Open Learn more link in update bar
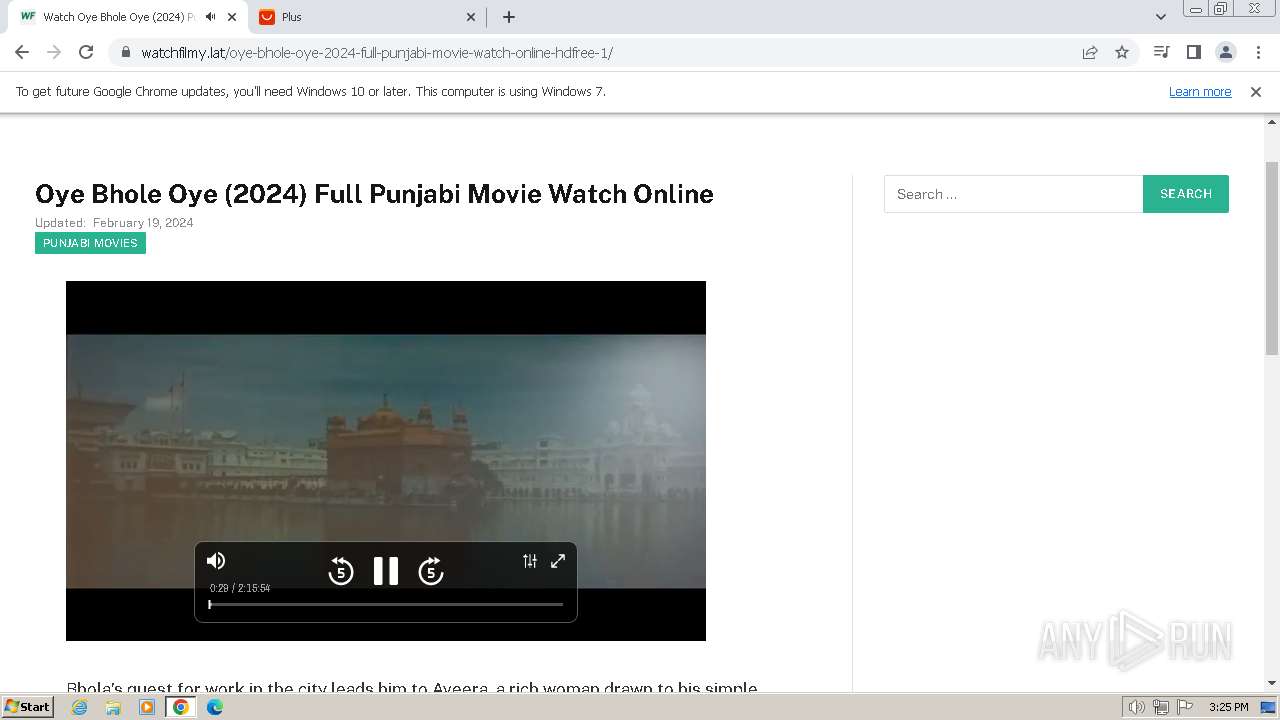Viewport: 1280px width, 720px height. tap(1200, 91)
